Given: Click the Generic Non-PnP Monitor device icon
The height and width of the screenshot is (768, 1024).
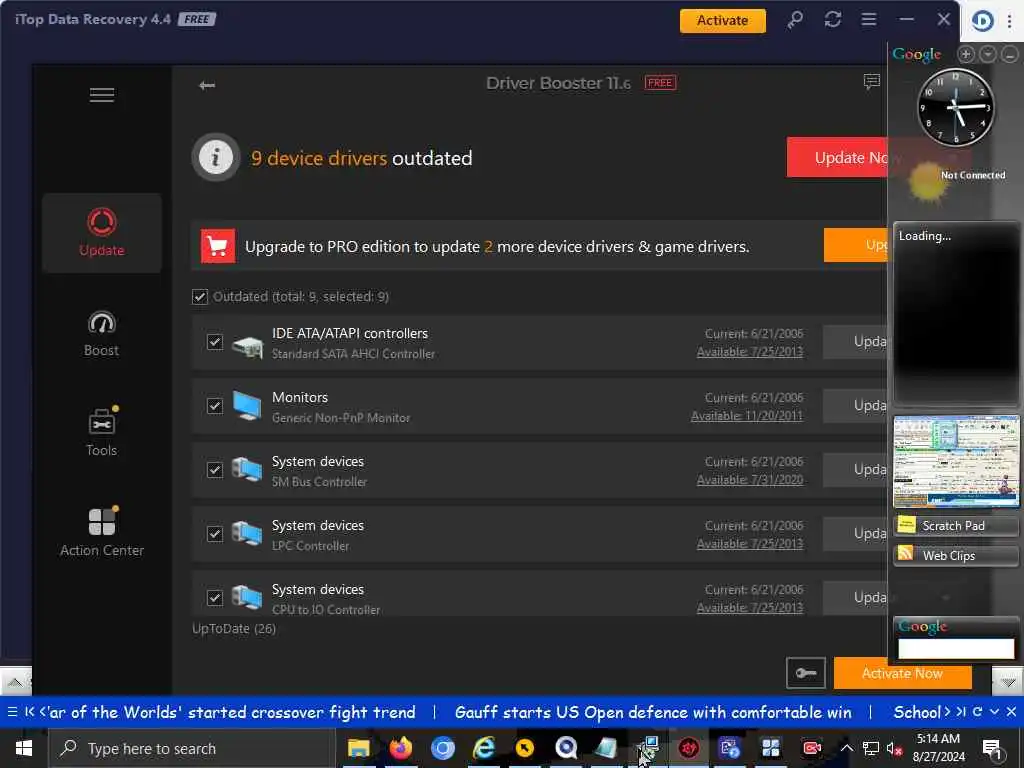Looking at the screenshot, I should (x=247, y=406).
